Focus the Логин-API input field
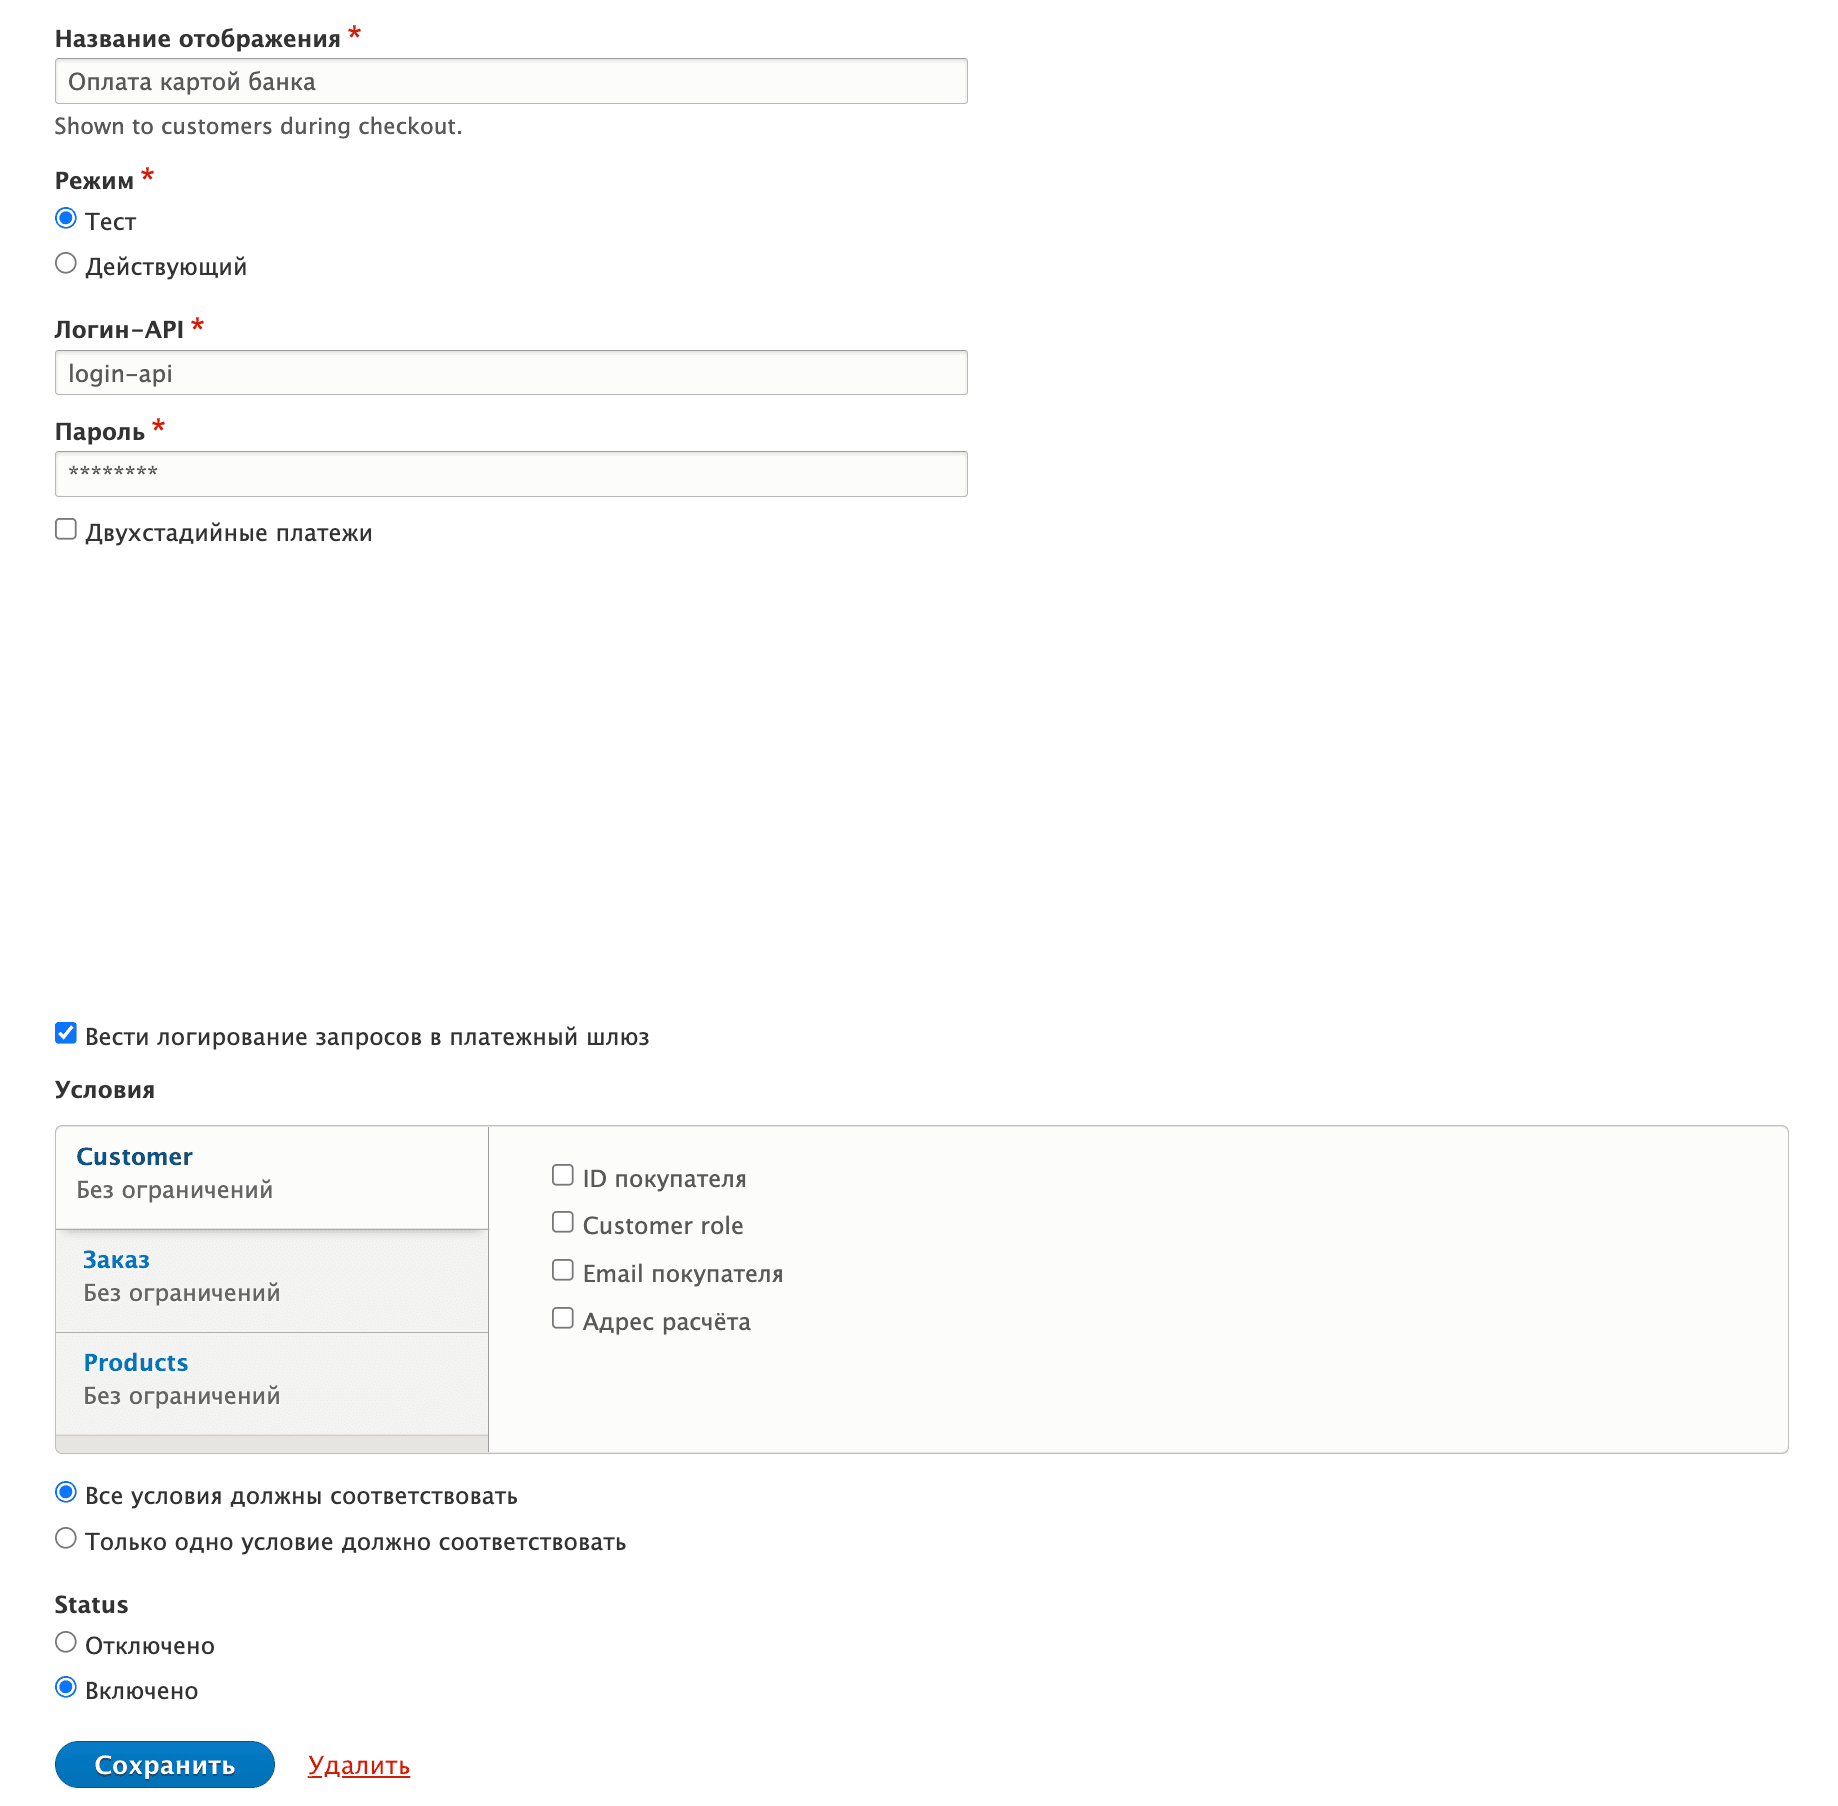 (x=510, y=373)
